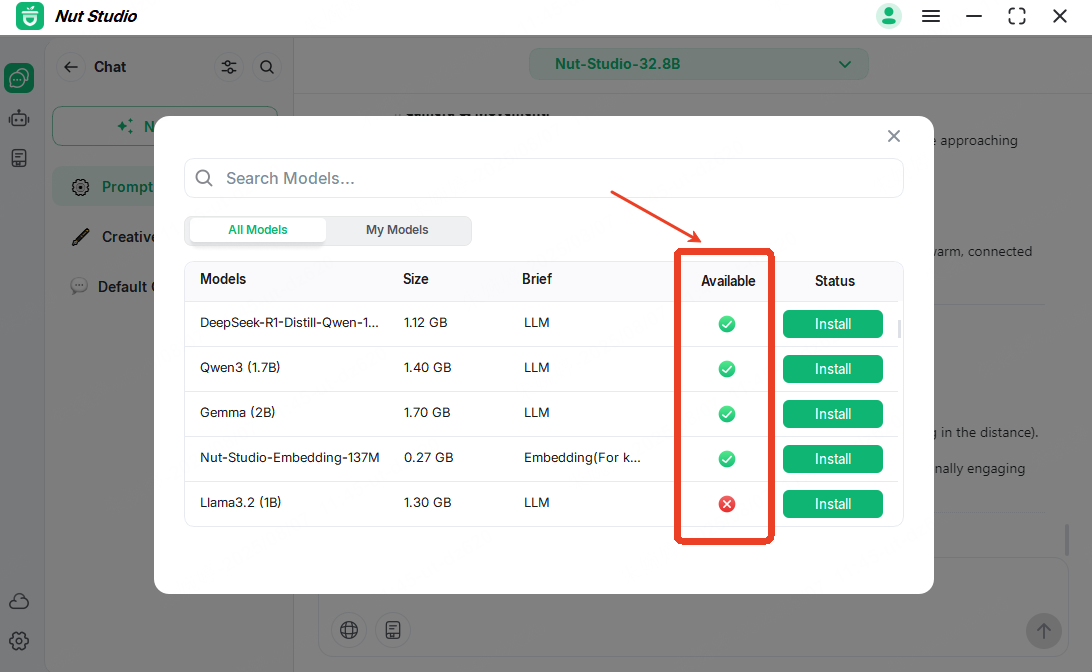
Task: Open the hamburger menu in title bar
Action: pos(931,16)
